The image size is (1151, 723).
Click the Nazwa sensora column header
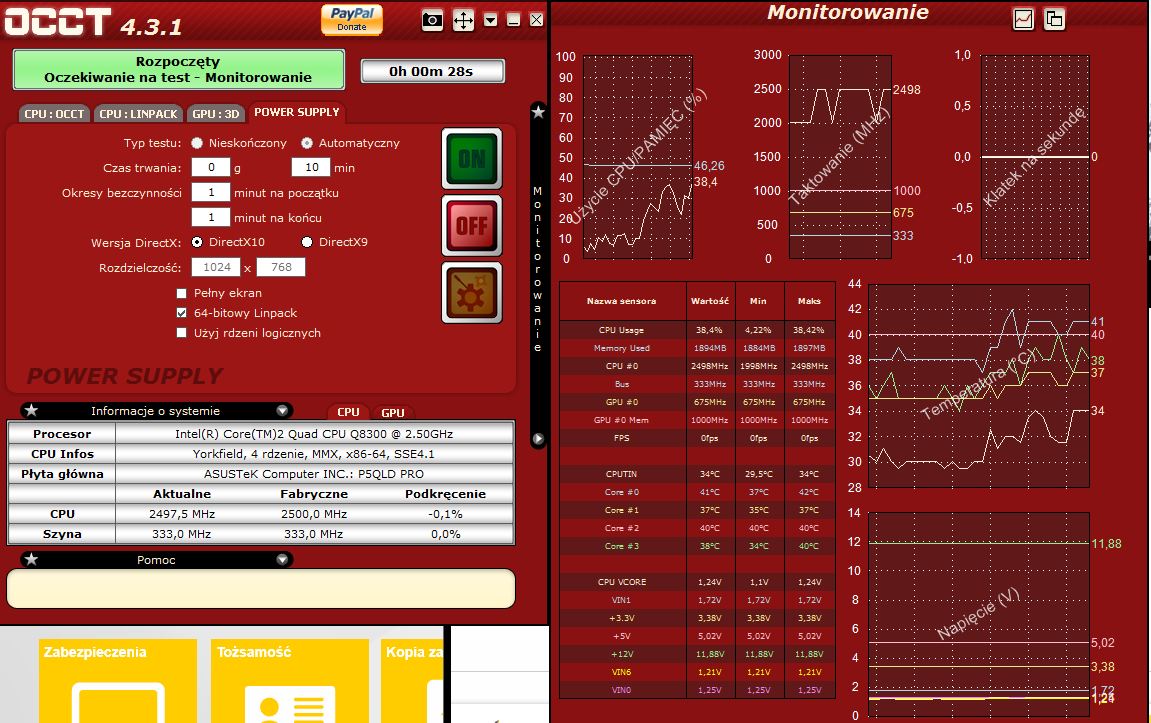point(621,301)
